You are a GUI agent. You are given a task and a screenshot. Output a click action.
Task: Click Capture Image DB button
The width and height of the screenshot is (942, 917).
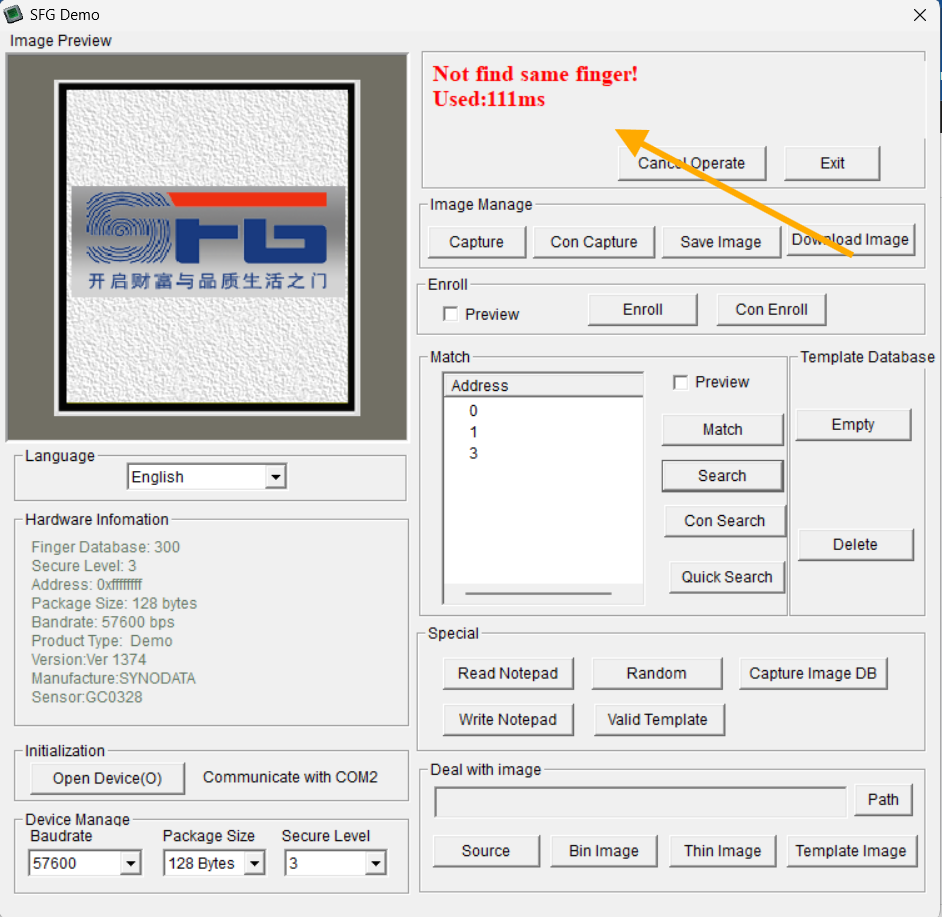[x=813, y=674]
